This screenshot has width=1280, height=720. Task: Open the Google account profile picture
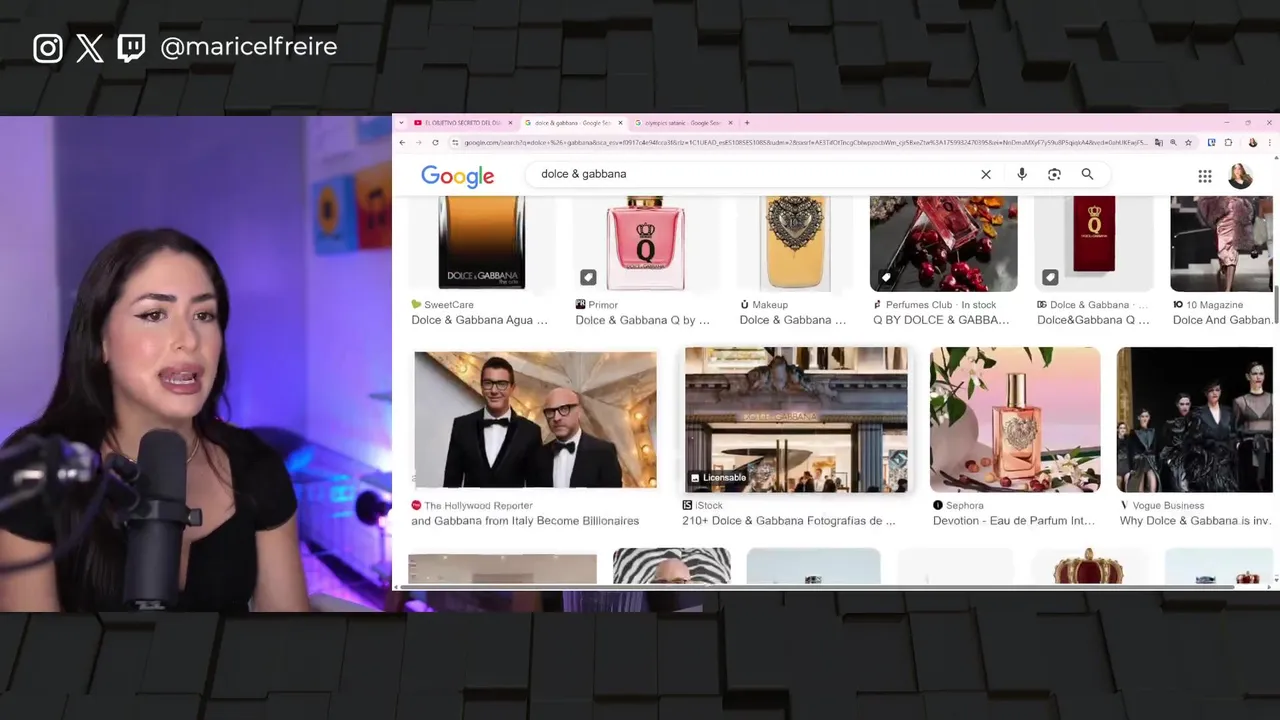(x=1240, y=176)
